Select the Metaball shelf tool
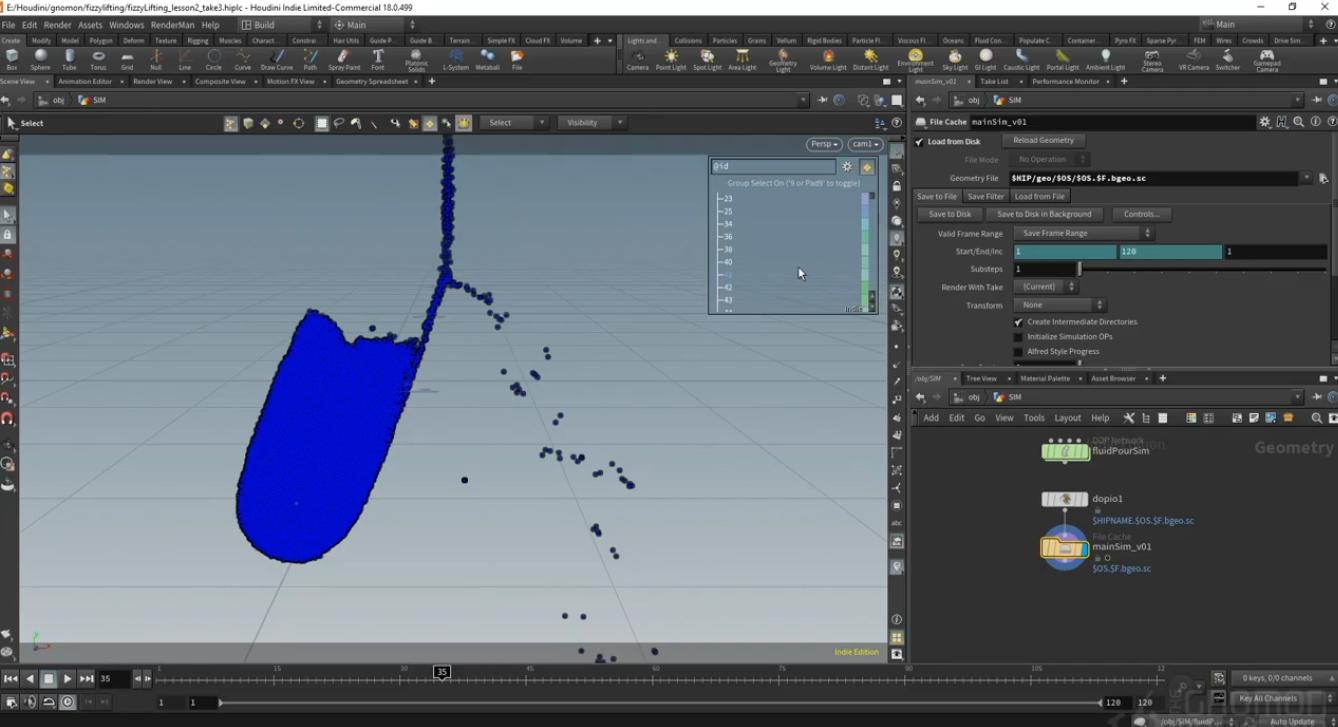The image size is (1338, 727). tap(487, 60)
